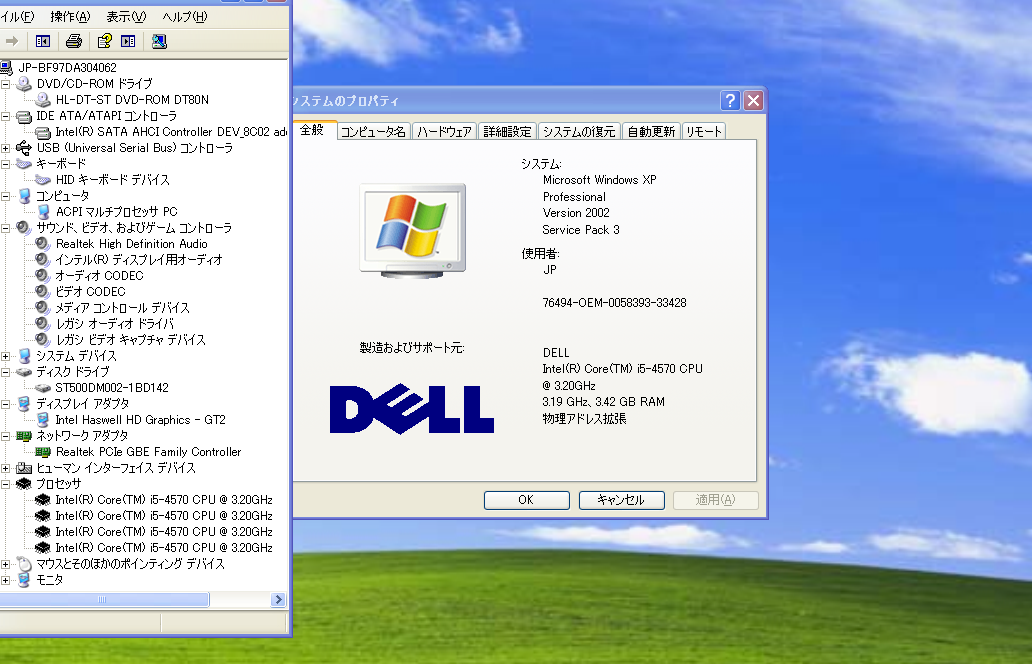Select プロセッサ category row
The height and width of the screenshot is (664, 1032).
click(x=59, y=484)
